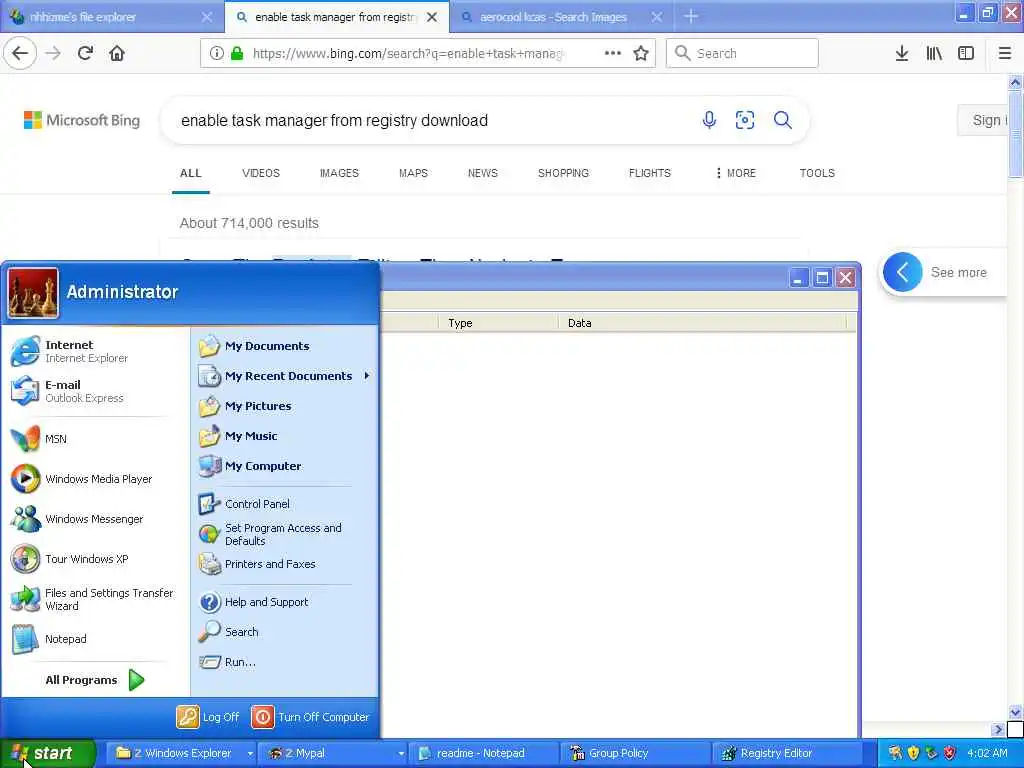The width and height of the screenshot is (1024, 768).
Task: Open Help and Support
Action: tap(253, 602)
